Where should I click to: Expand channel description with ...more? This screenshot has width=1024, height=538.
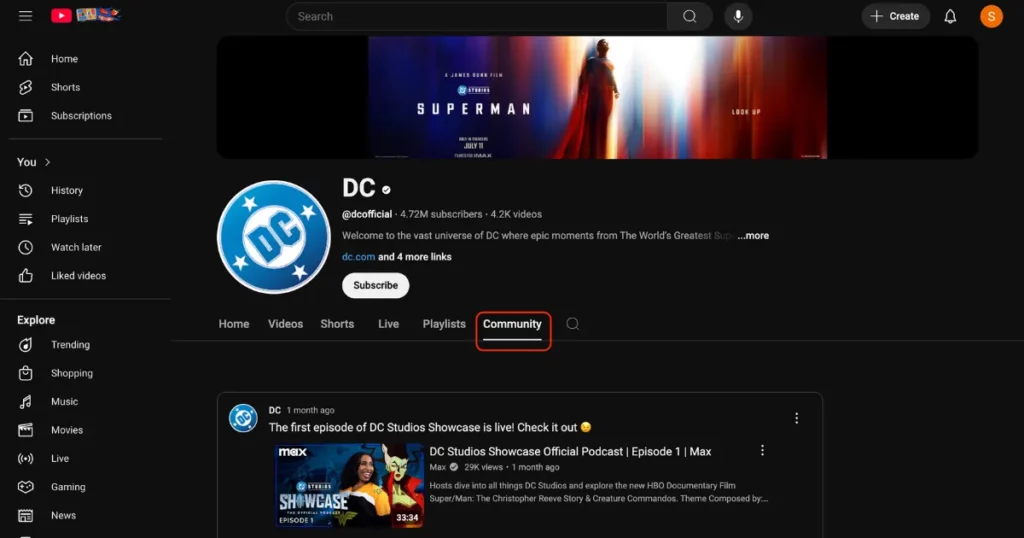point(753,236)
